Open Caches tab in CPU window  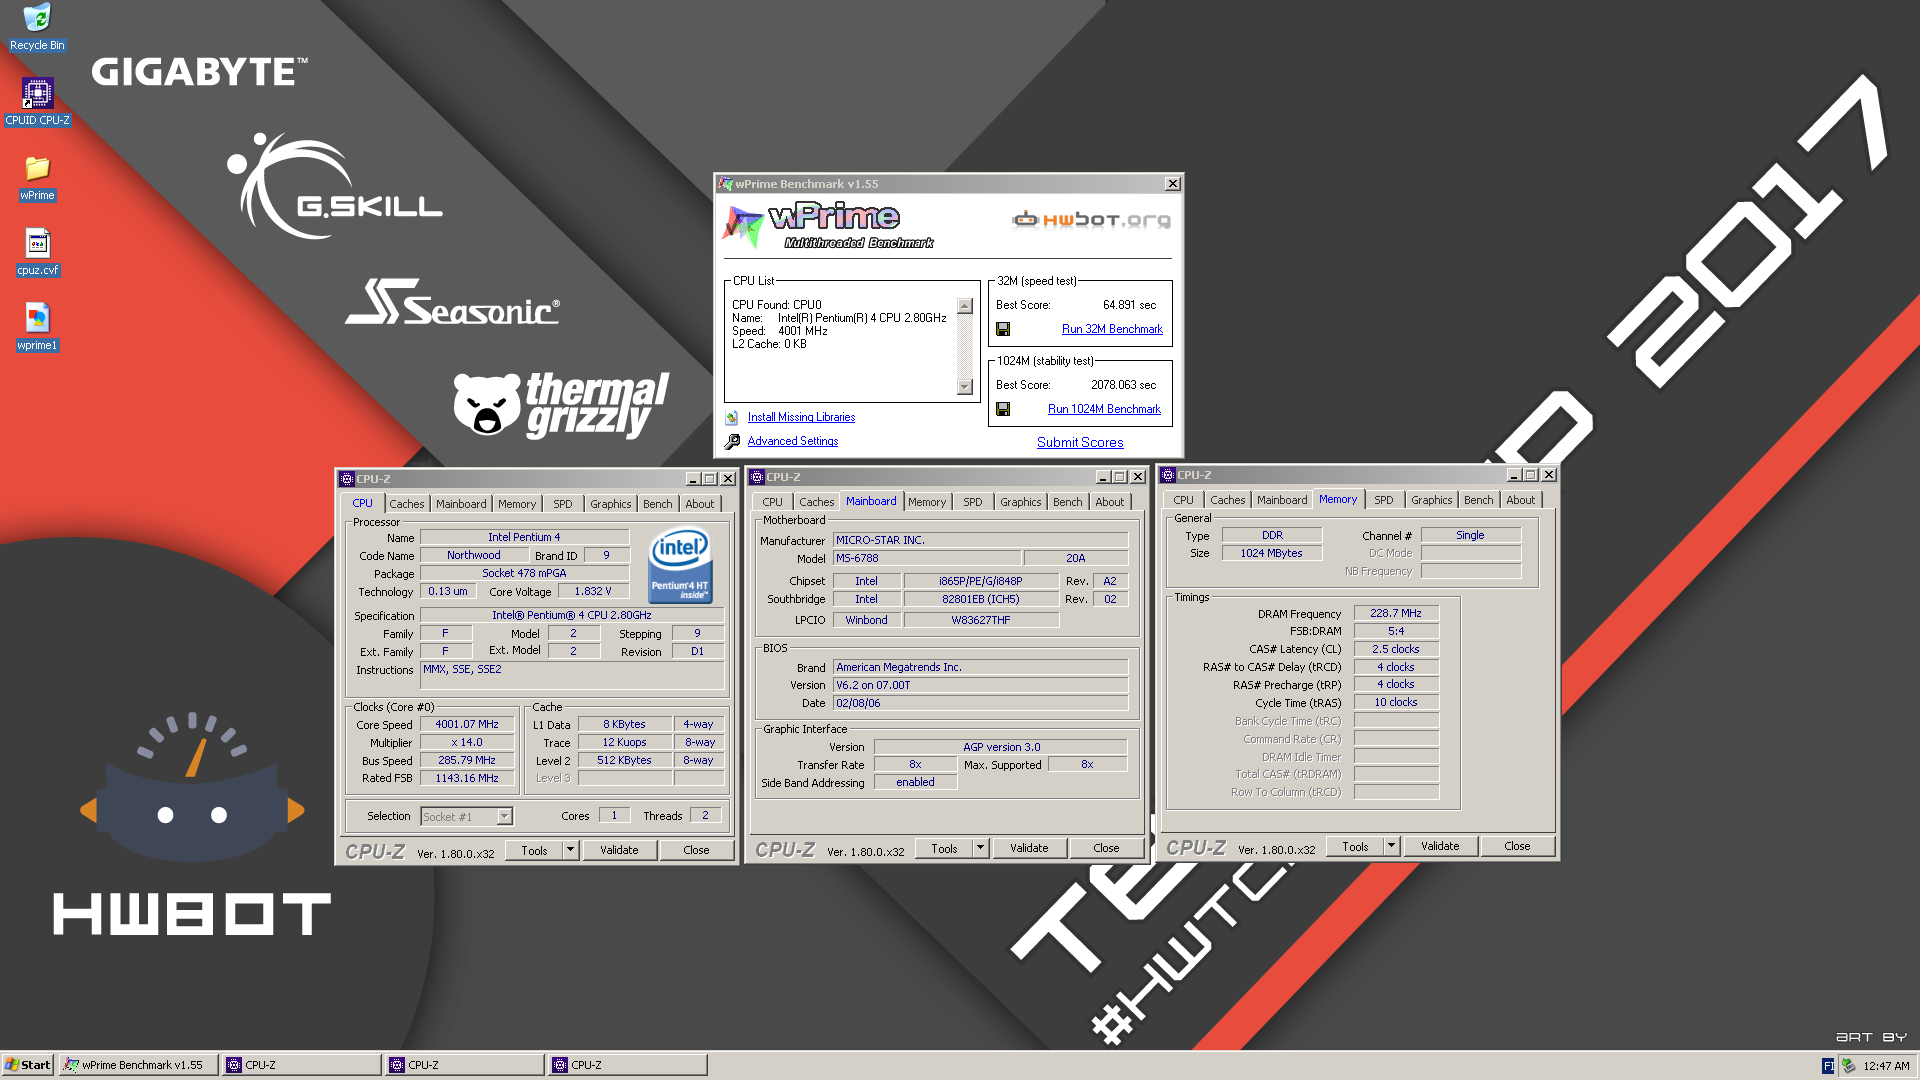[x=407, y=504]
